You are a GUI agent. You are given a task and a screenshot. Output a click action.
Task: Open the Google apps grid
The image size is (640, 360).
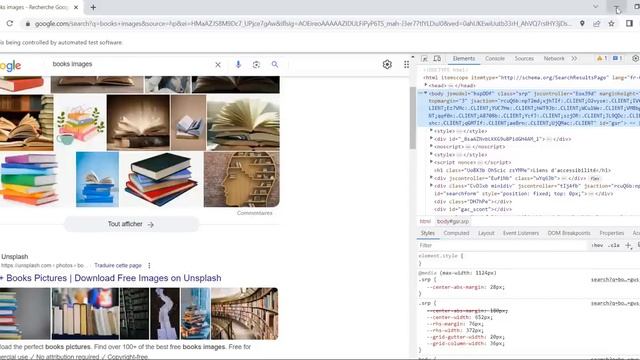pyautogui.click(x=407, y=64)
